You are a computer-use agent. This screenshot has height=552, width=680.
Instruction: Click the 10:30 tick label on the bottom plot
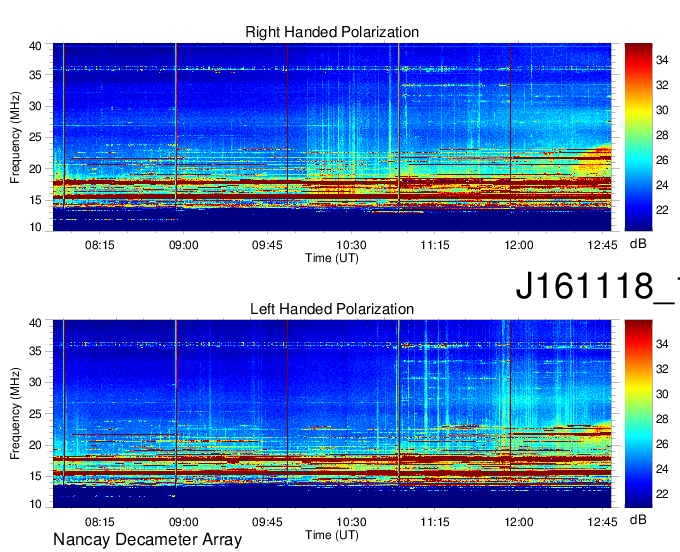click(351, 522)
